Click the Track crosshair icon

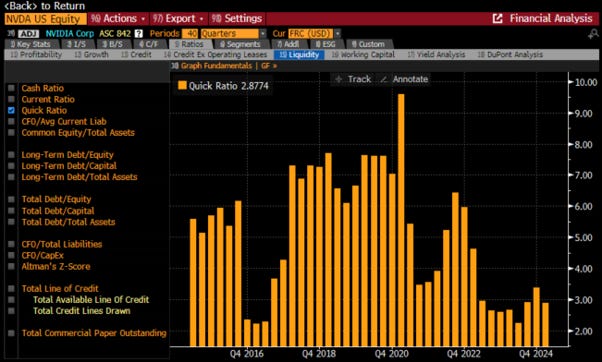click(339, 79)
